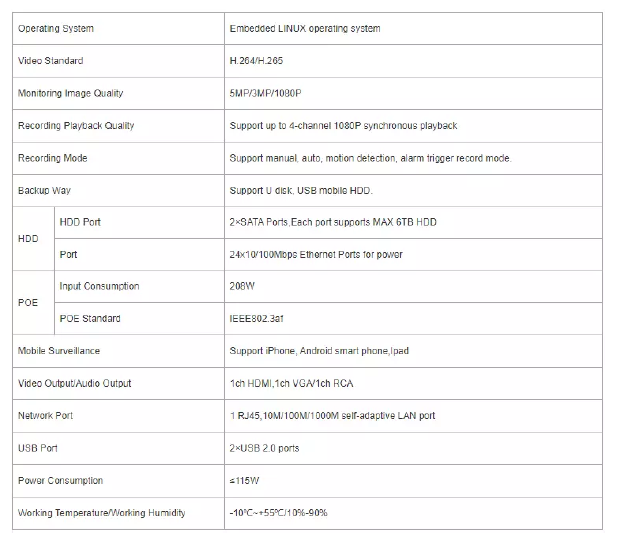Viewport: 618px width, 552px height.
Task: Click the POE group label cell
Action: pos(28,302)
